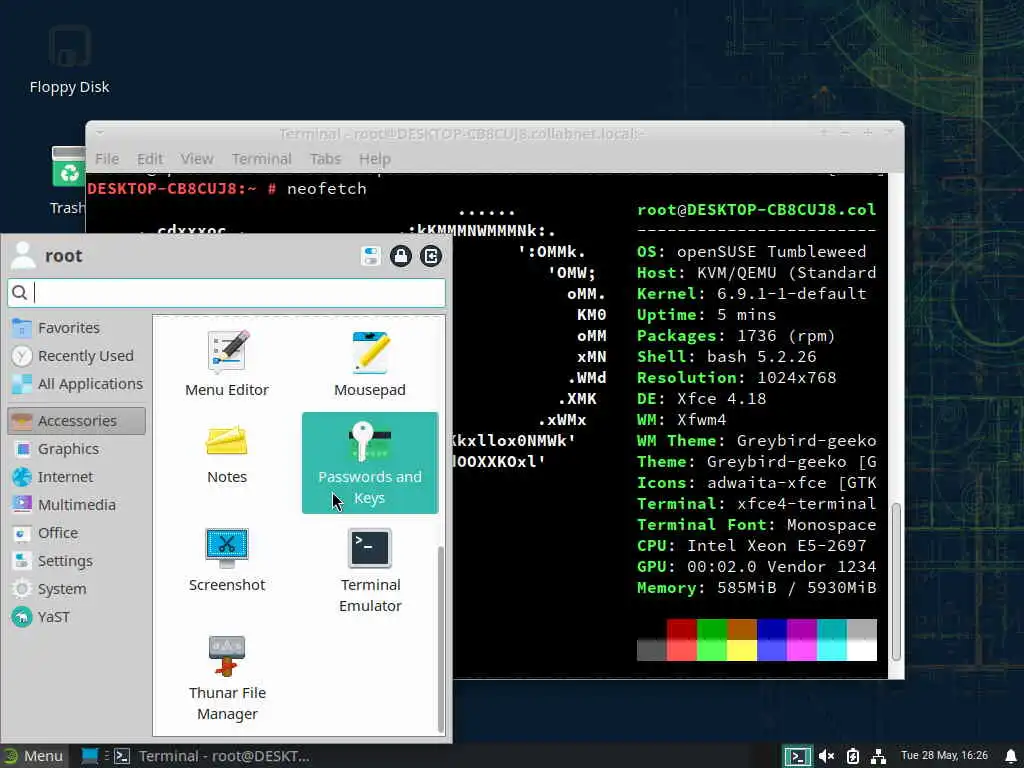The width and height of the screenshot is (1024, 768).
Task: Launch Menu Editor from Accessories
Action: point(227,363)
